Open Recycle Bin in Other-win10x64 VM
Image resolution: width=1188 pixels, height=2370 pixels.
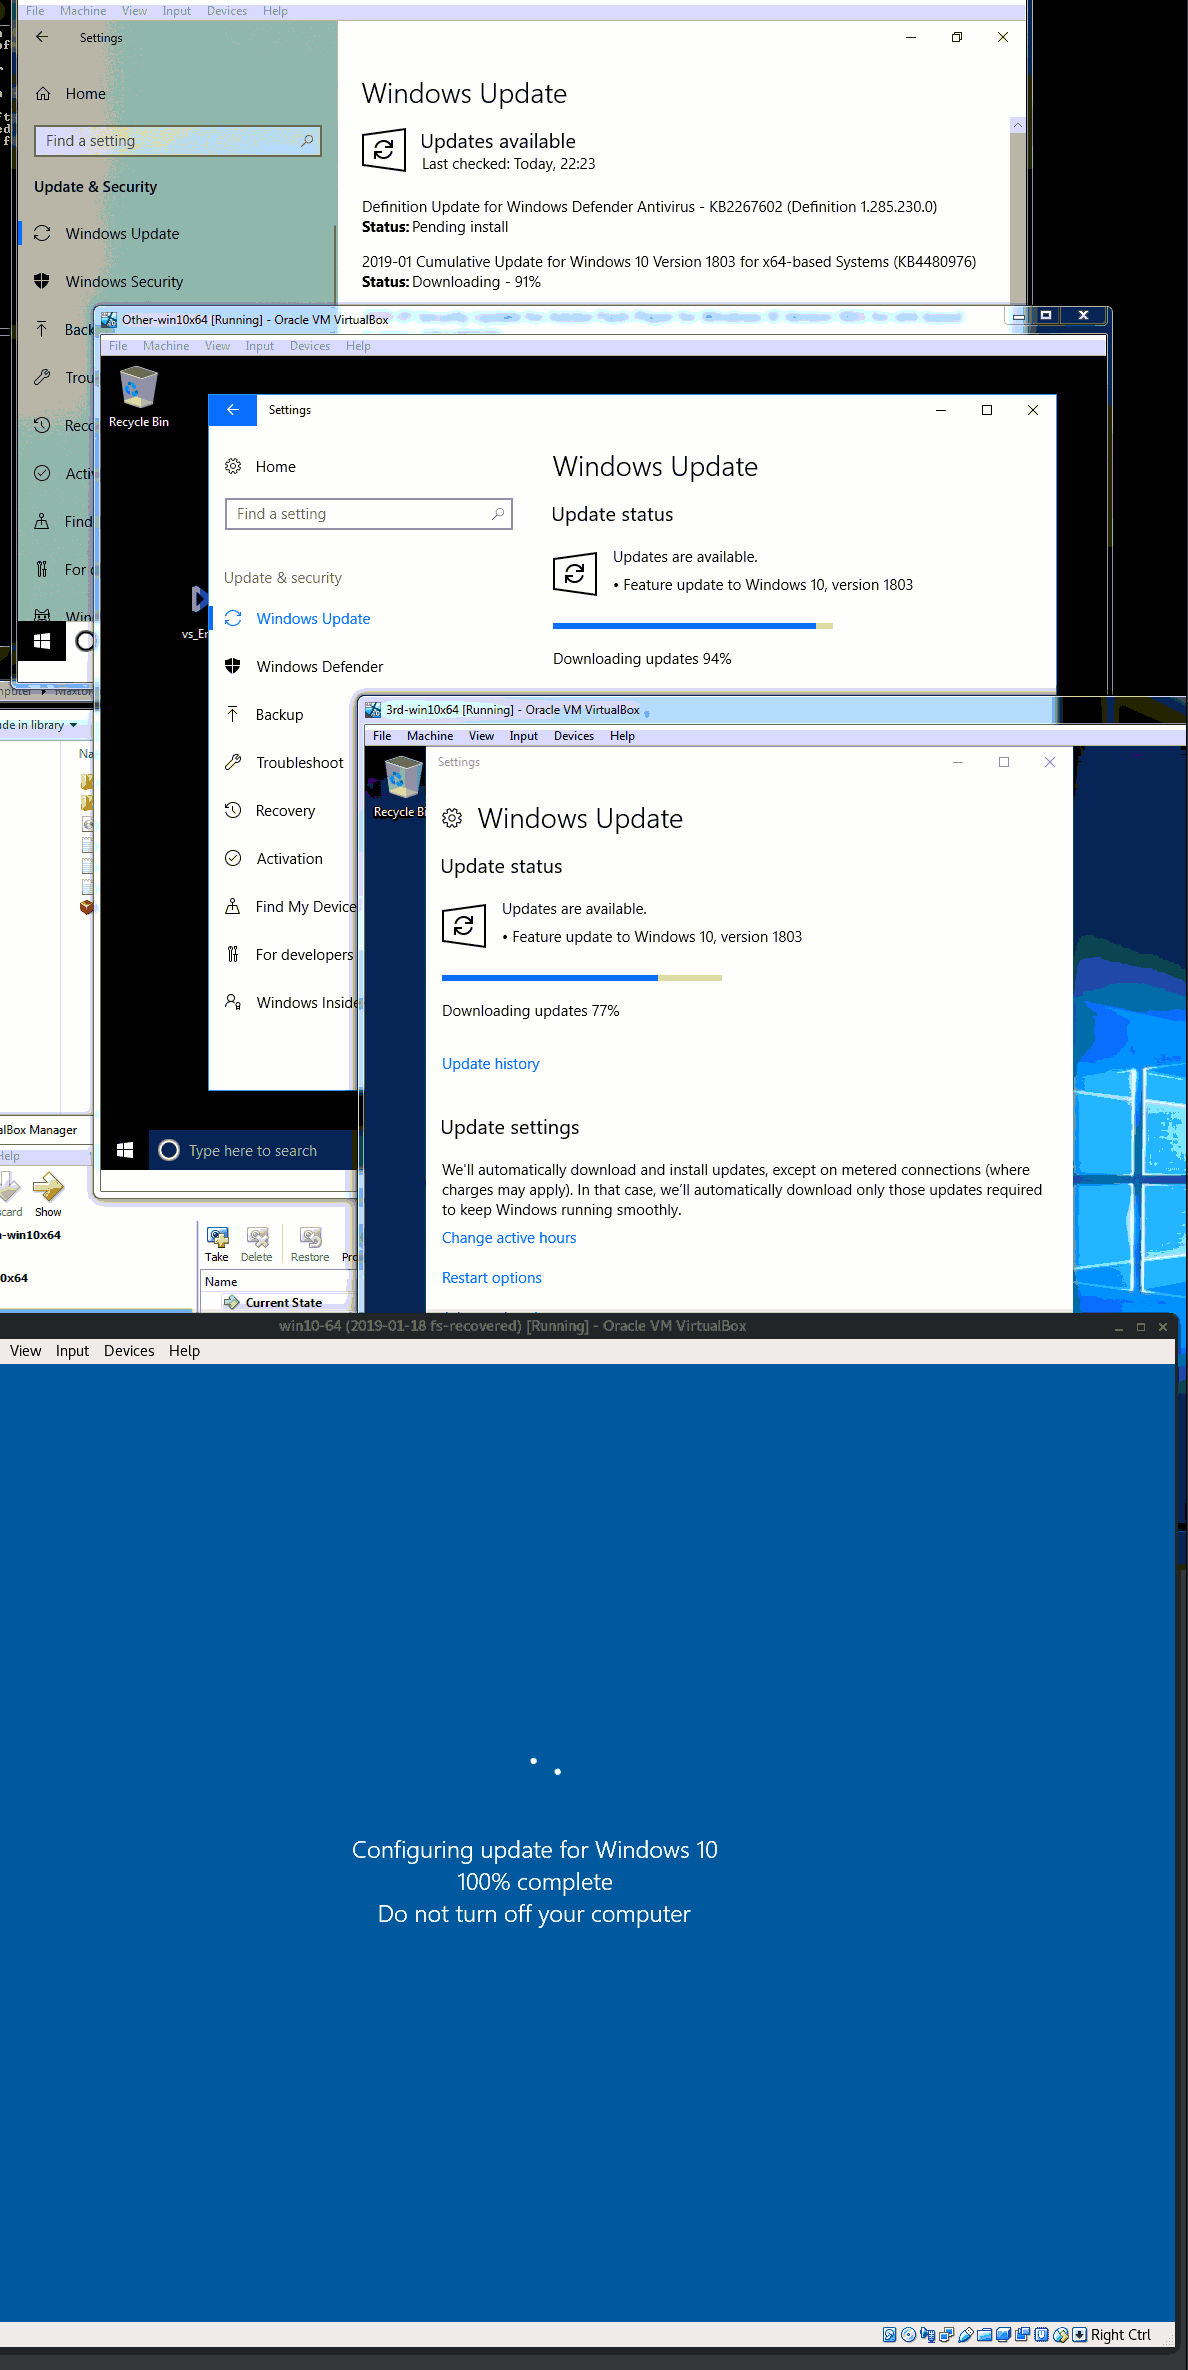[x=138, y=397]
